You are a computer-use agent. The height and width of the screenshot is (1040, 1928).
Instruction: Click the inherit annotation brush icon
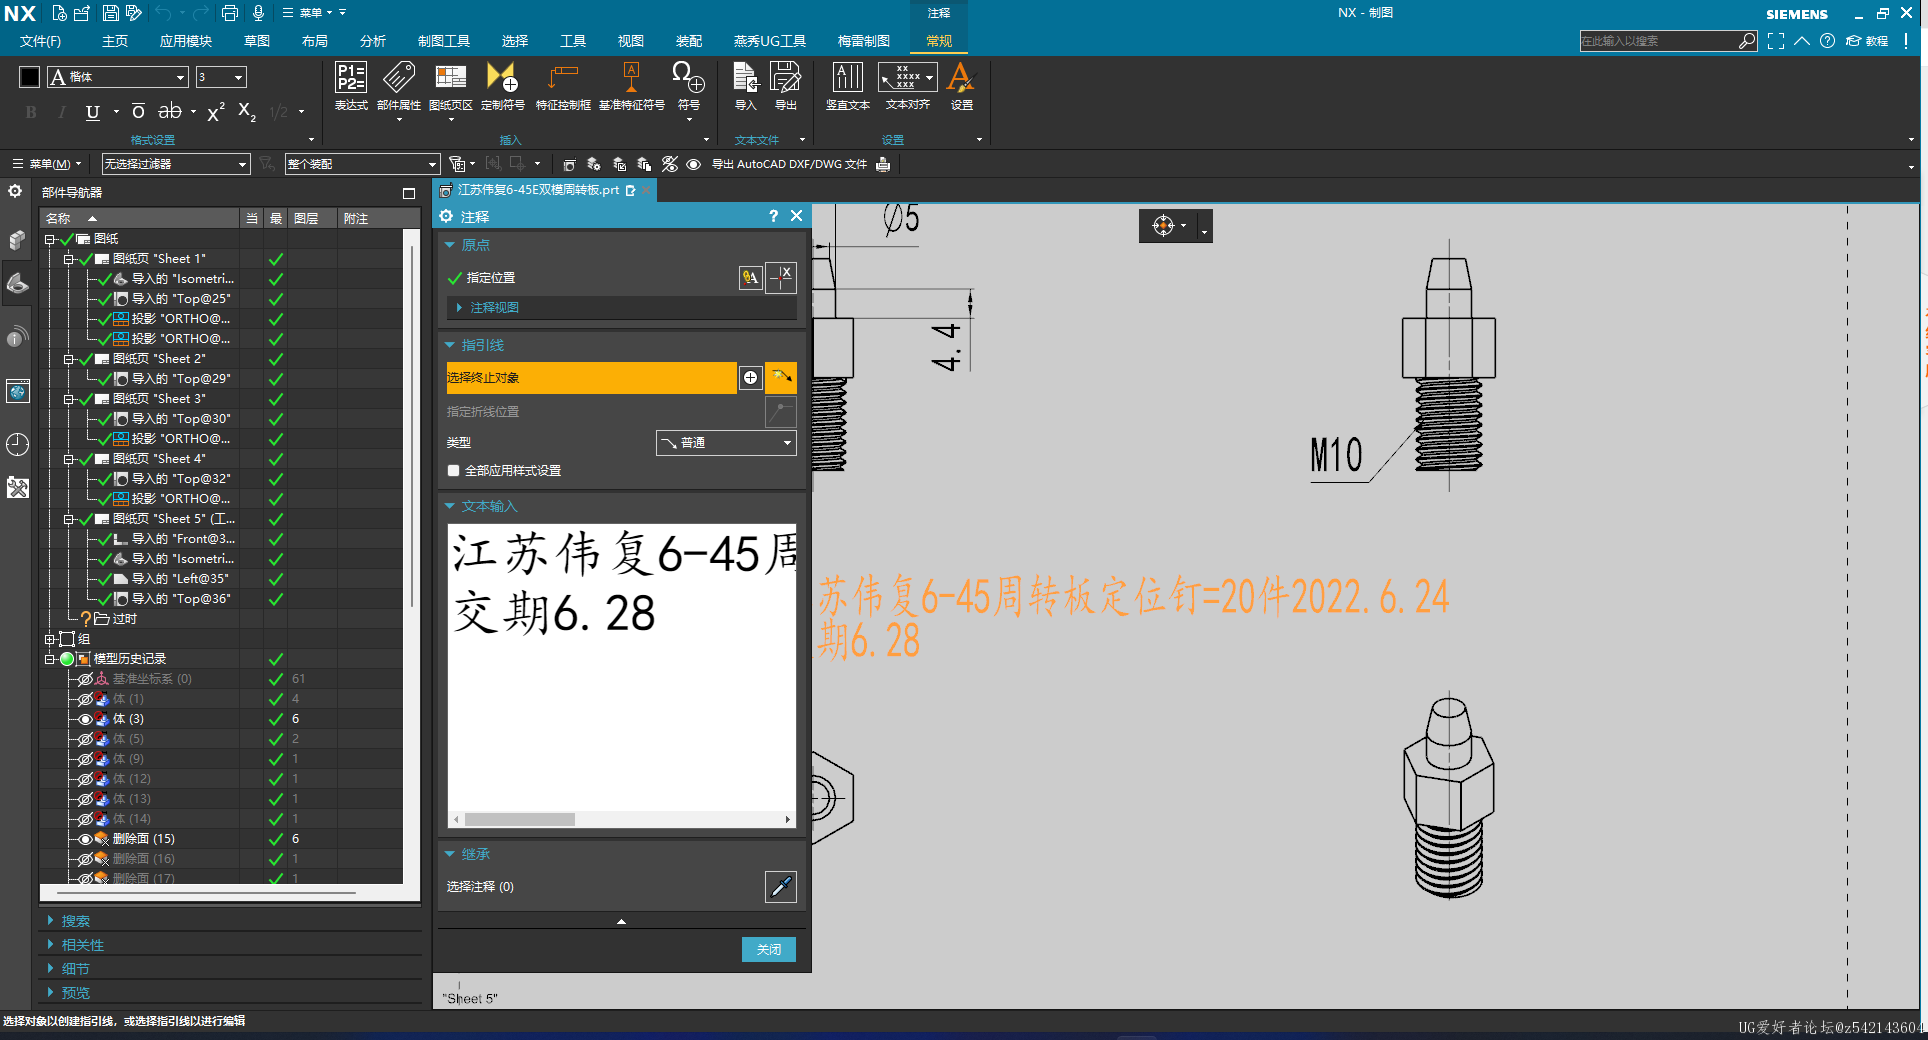(781, 886)
